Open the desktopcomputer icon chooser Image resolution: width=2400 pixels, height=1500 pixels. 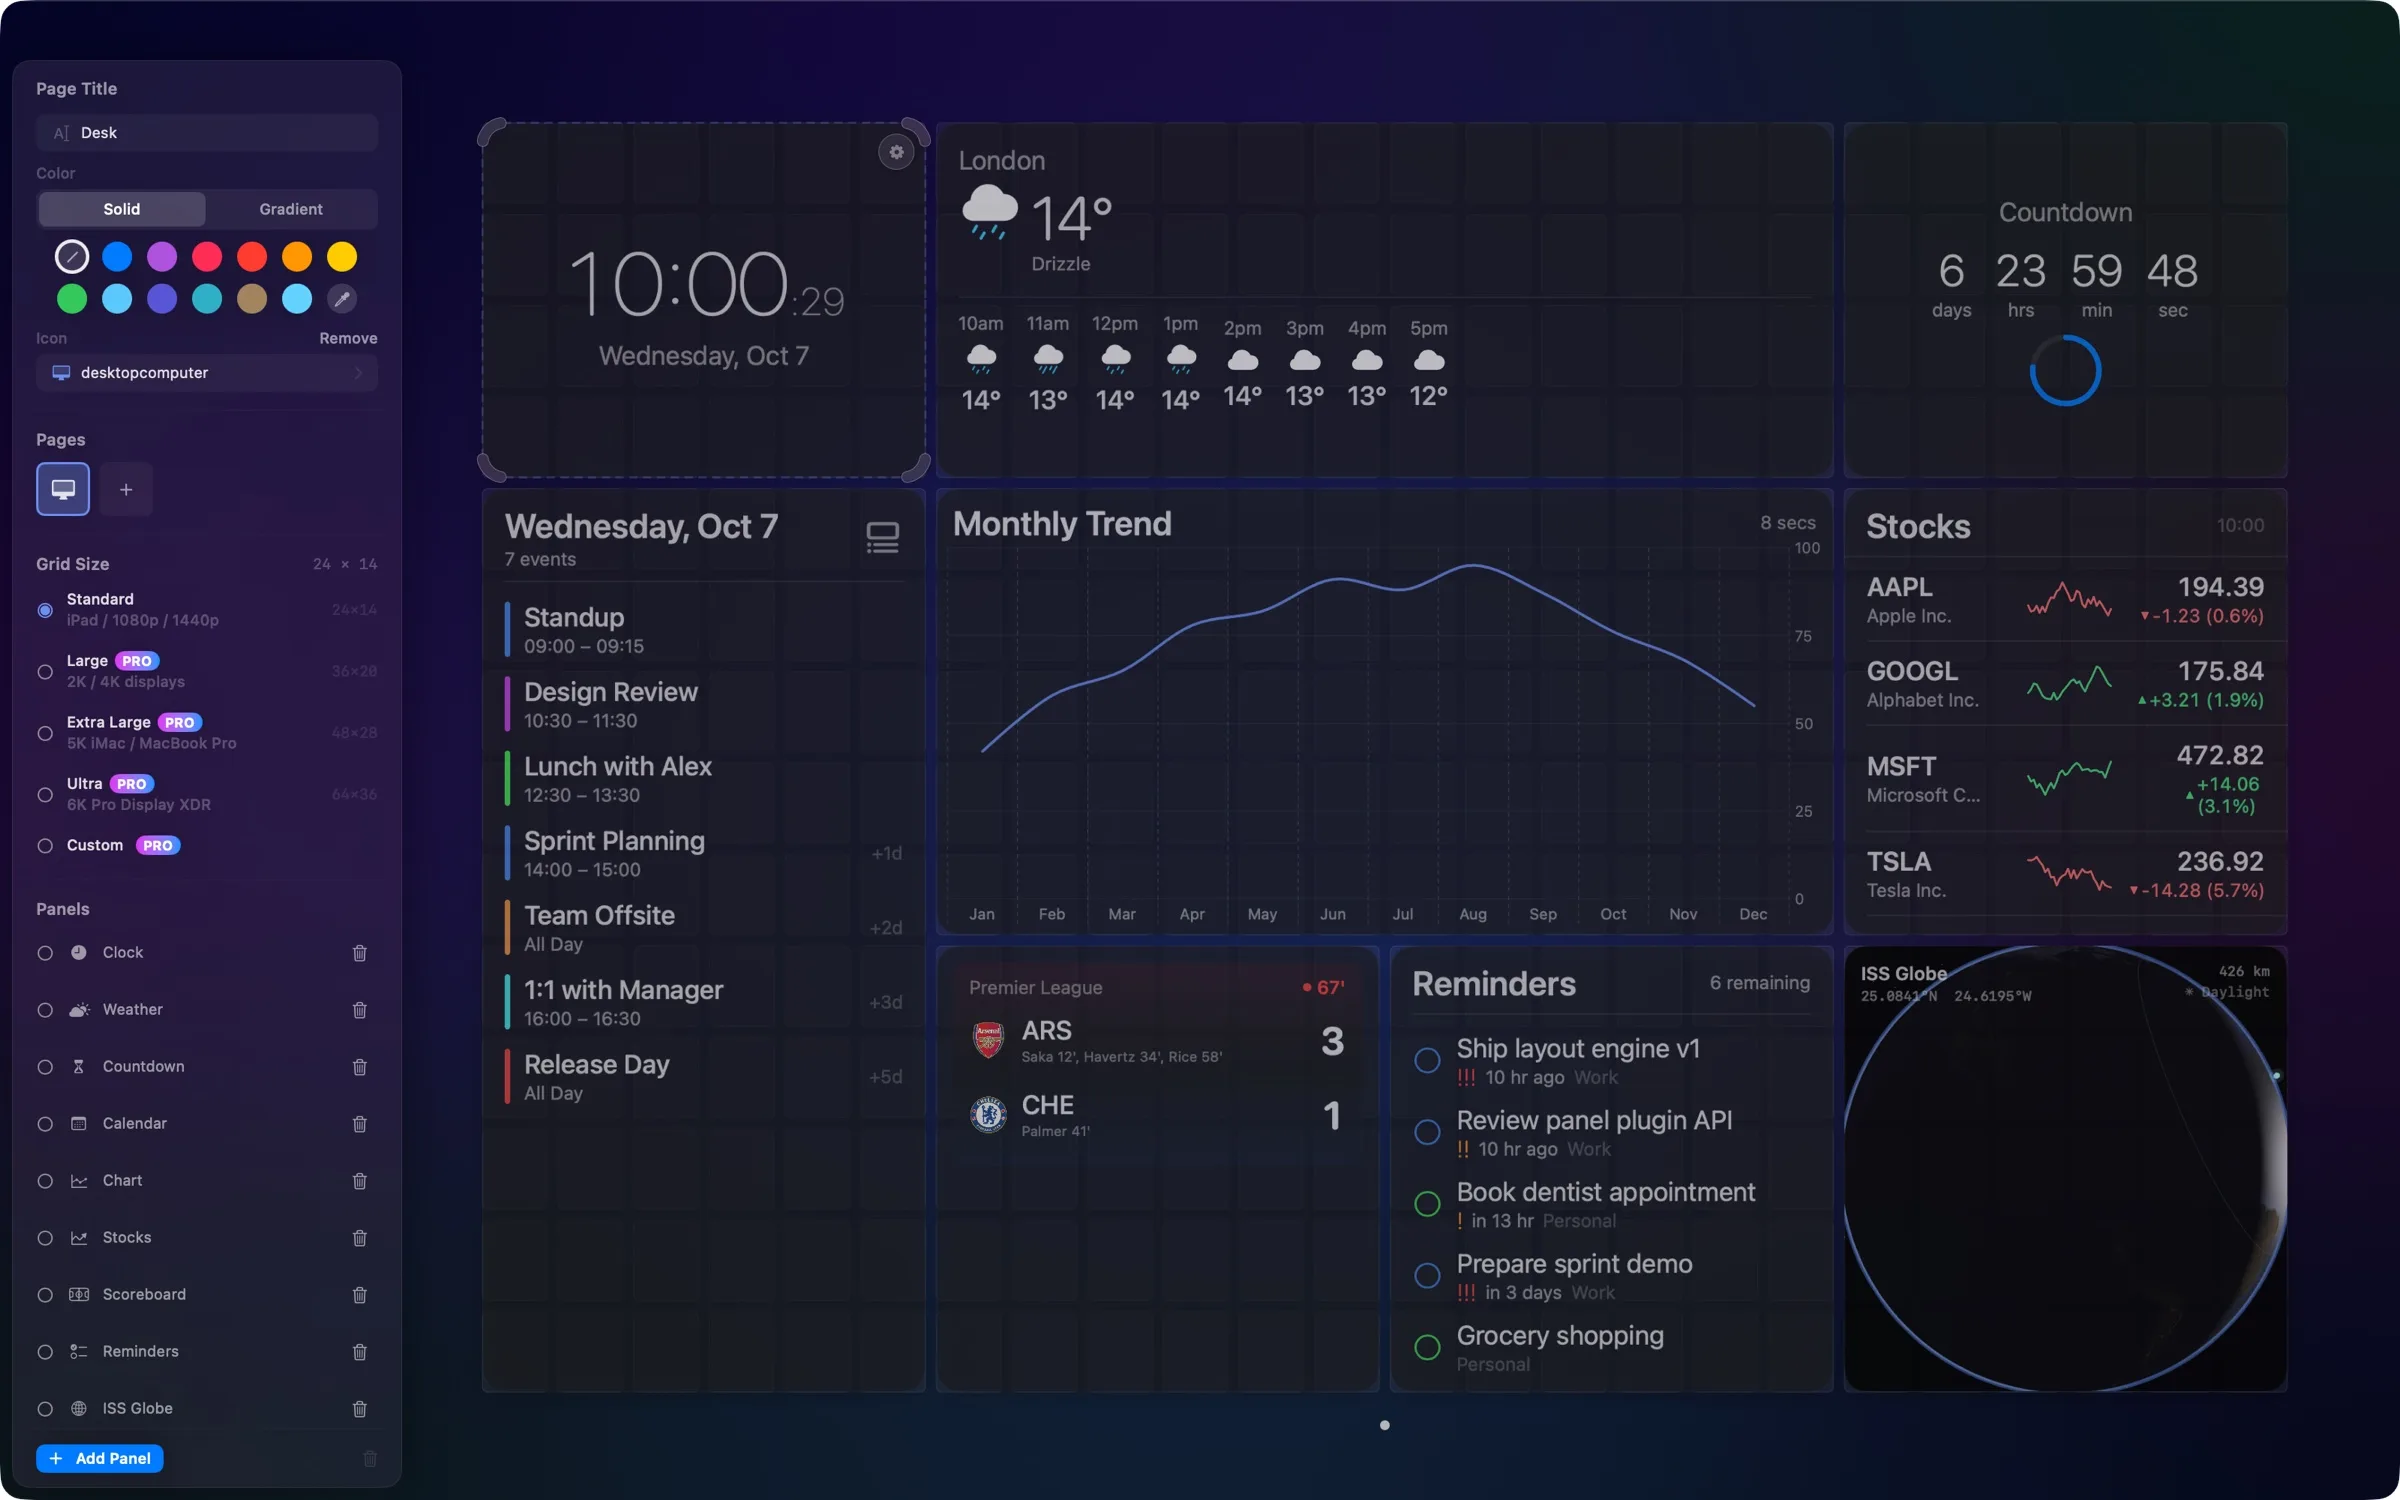[207, 373]
